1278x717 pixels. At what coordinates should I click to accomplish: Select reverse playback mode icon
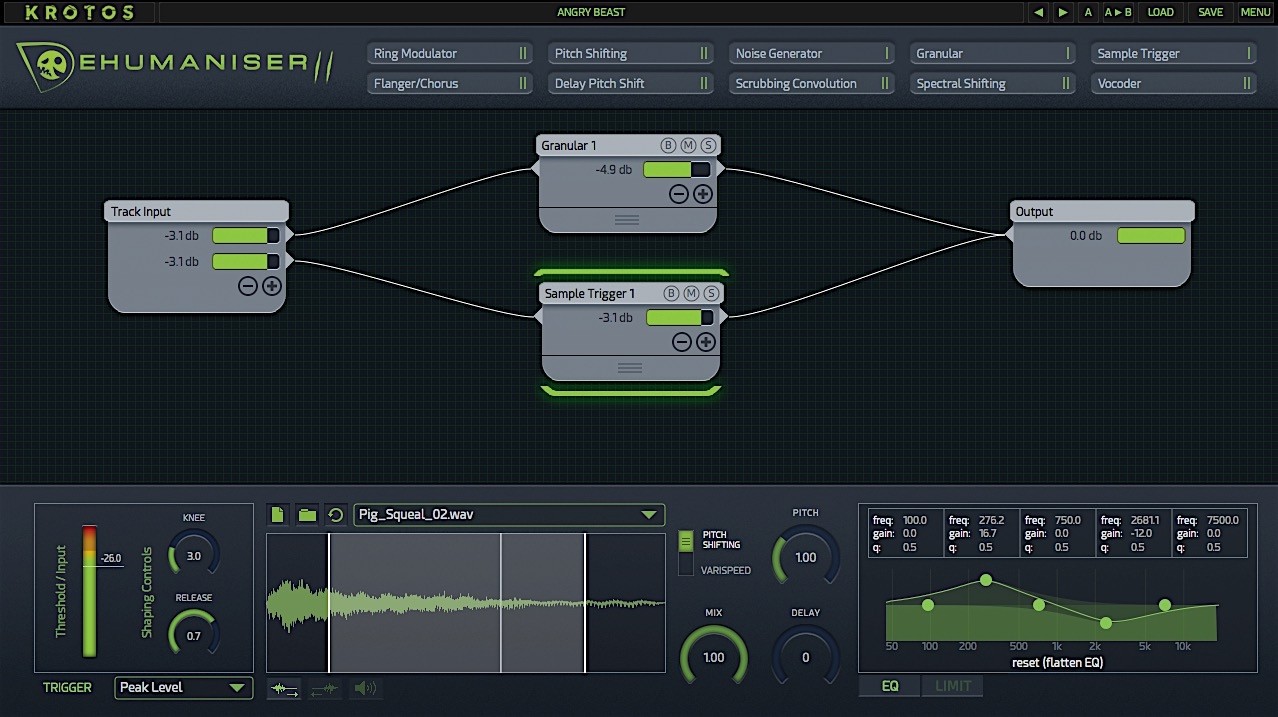tap(324, 688)
